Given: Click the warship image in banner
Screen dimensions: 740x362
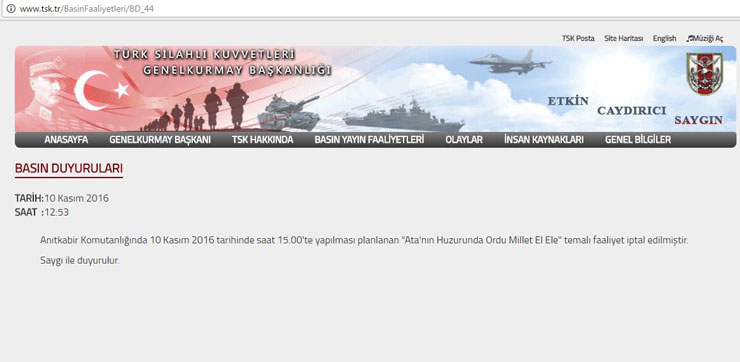Looking at the screenshot, I should 404,116.
